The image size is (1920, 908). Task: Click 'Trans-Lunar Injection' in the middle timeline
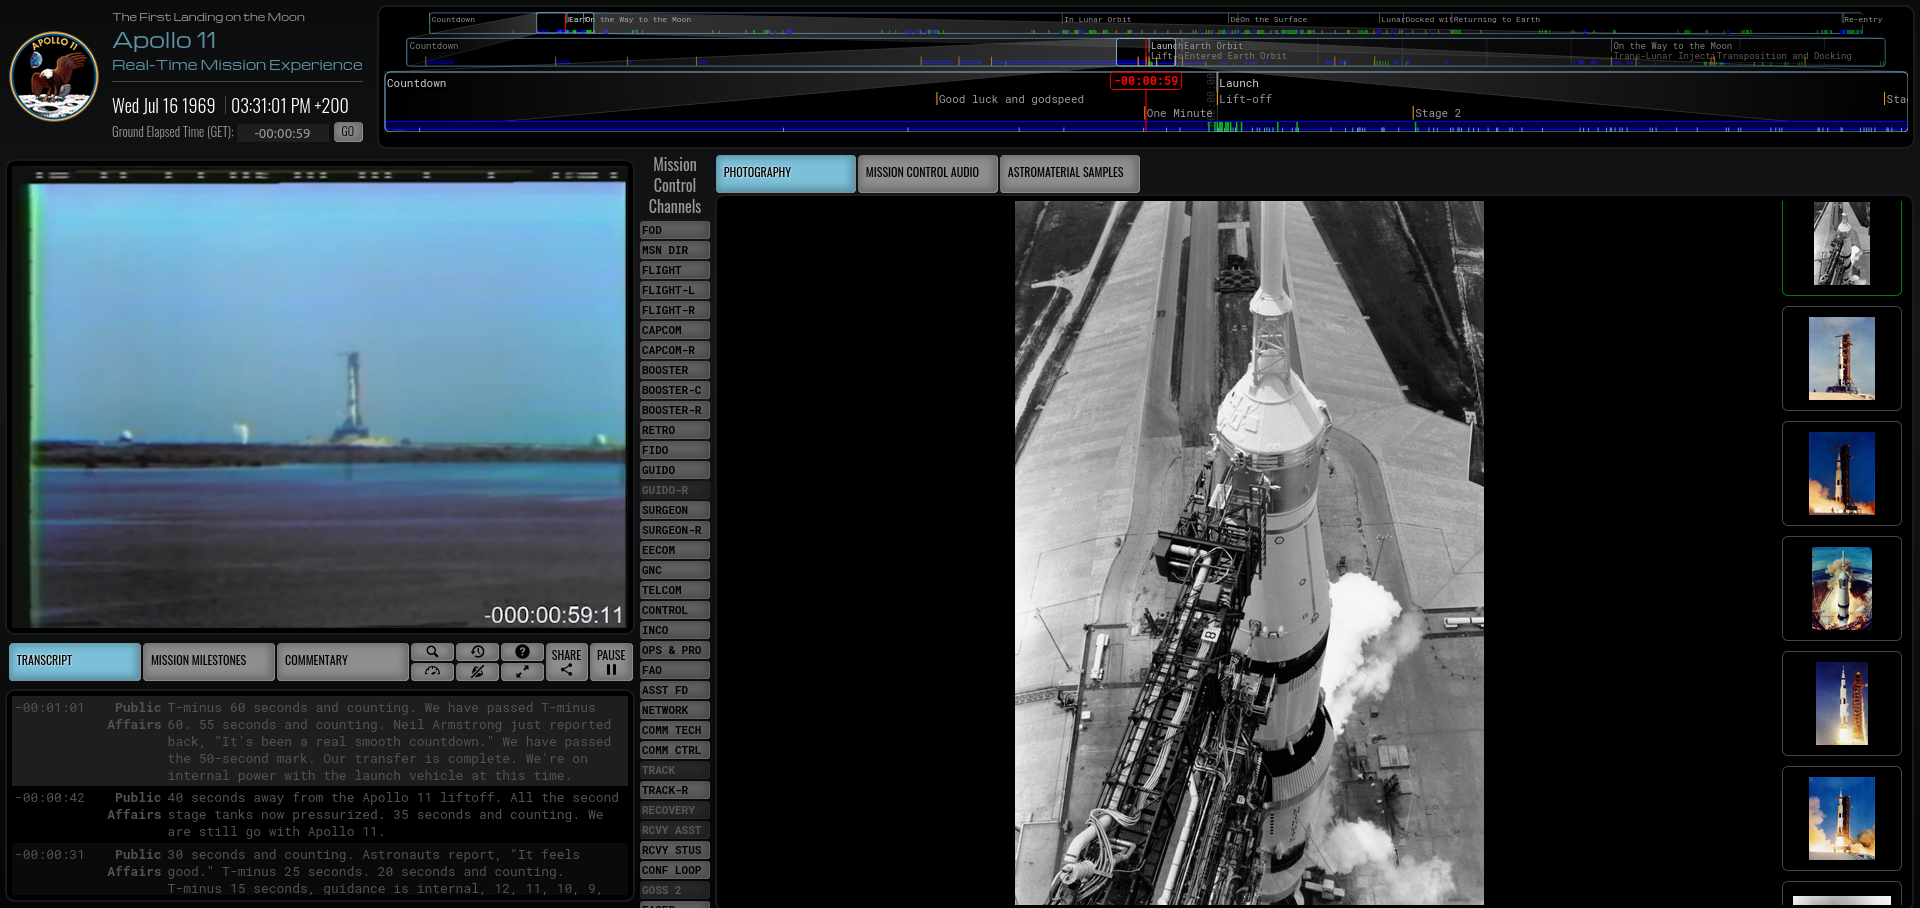click(x=1664, y=56)
